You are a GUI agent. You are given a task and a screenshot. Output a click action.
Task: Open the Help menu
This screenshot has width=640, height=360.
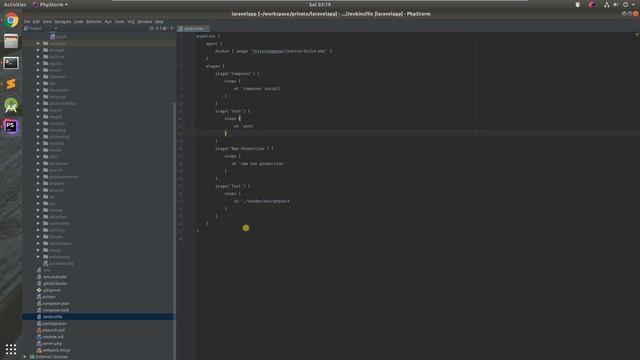coord(159,22)
